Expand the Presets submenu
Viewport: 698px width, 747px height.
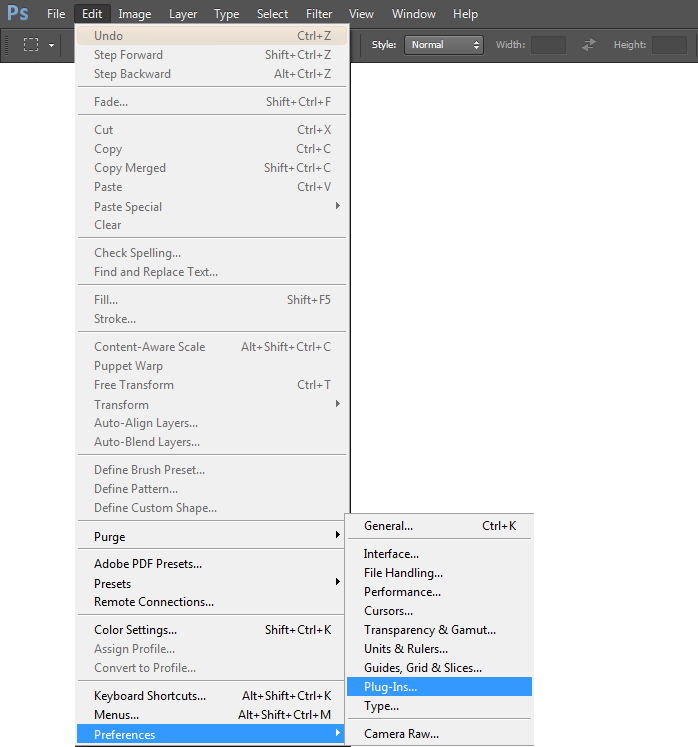(211, 583)
